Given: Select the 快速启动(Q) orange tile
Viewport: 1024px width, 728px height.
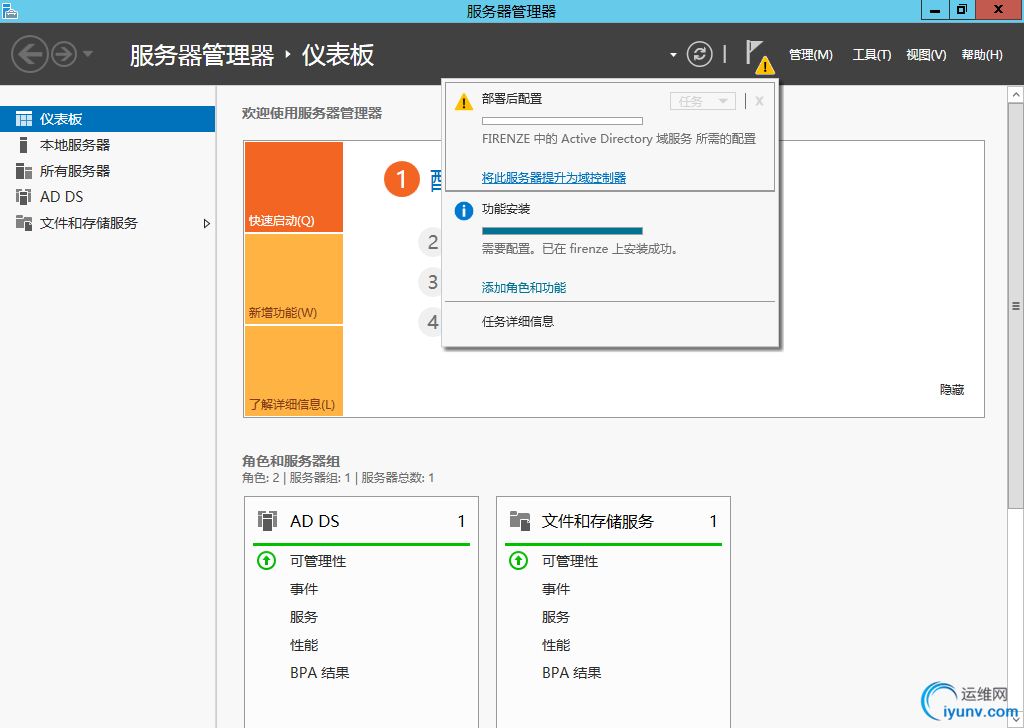Looking at the screenshot, I should pos(293,188).
